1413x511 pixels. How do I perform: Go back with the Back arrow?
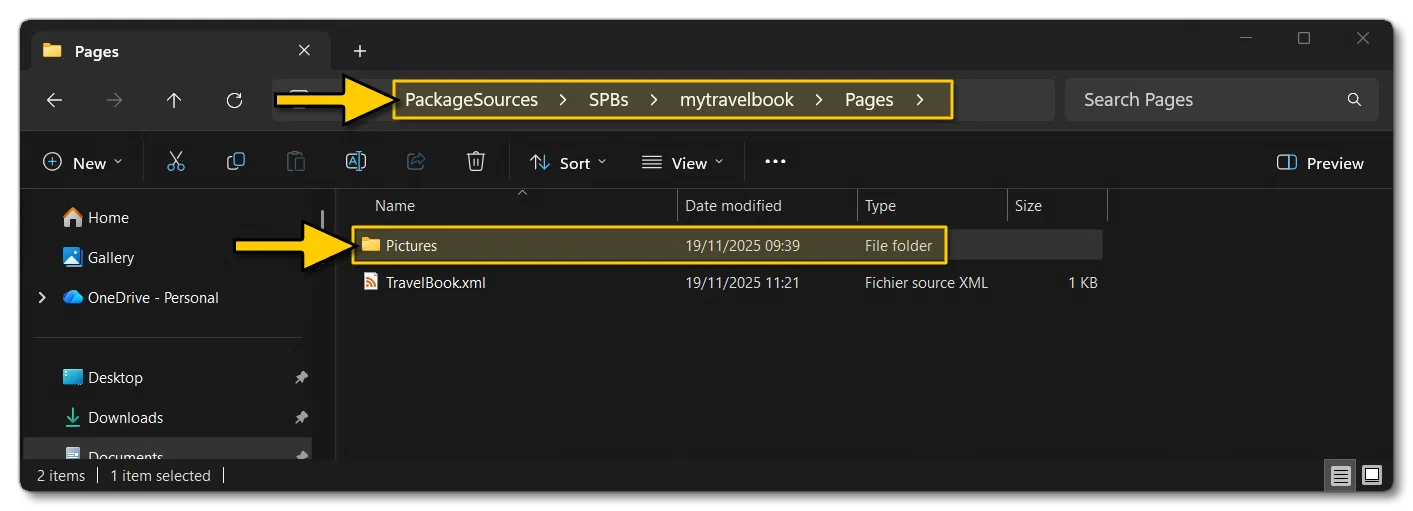coord(55,100)
